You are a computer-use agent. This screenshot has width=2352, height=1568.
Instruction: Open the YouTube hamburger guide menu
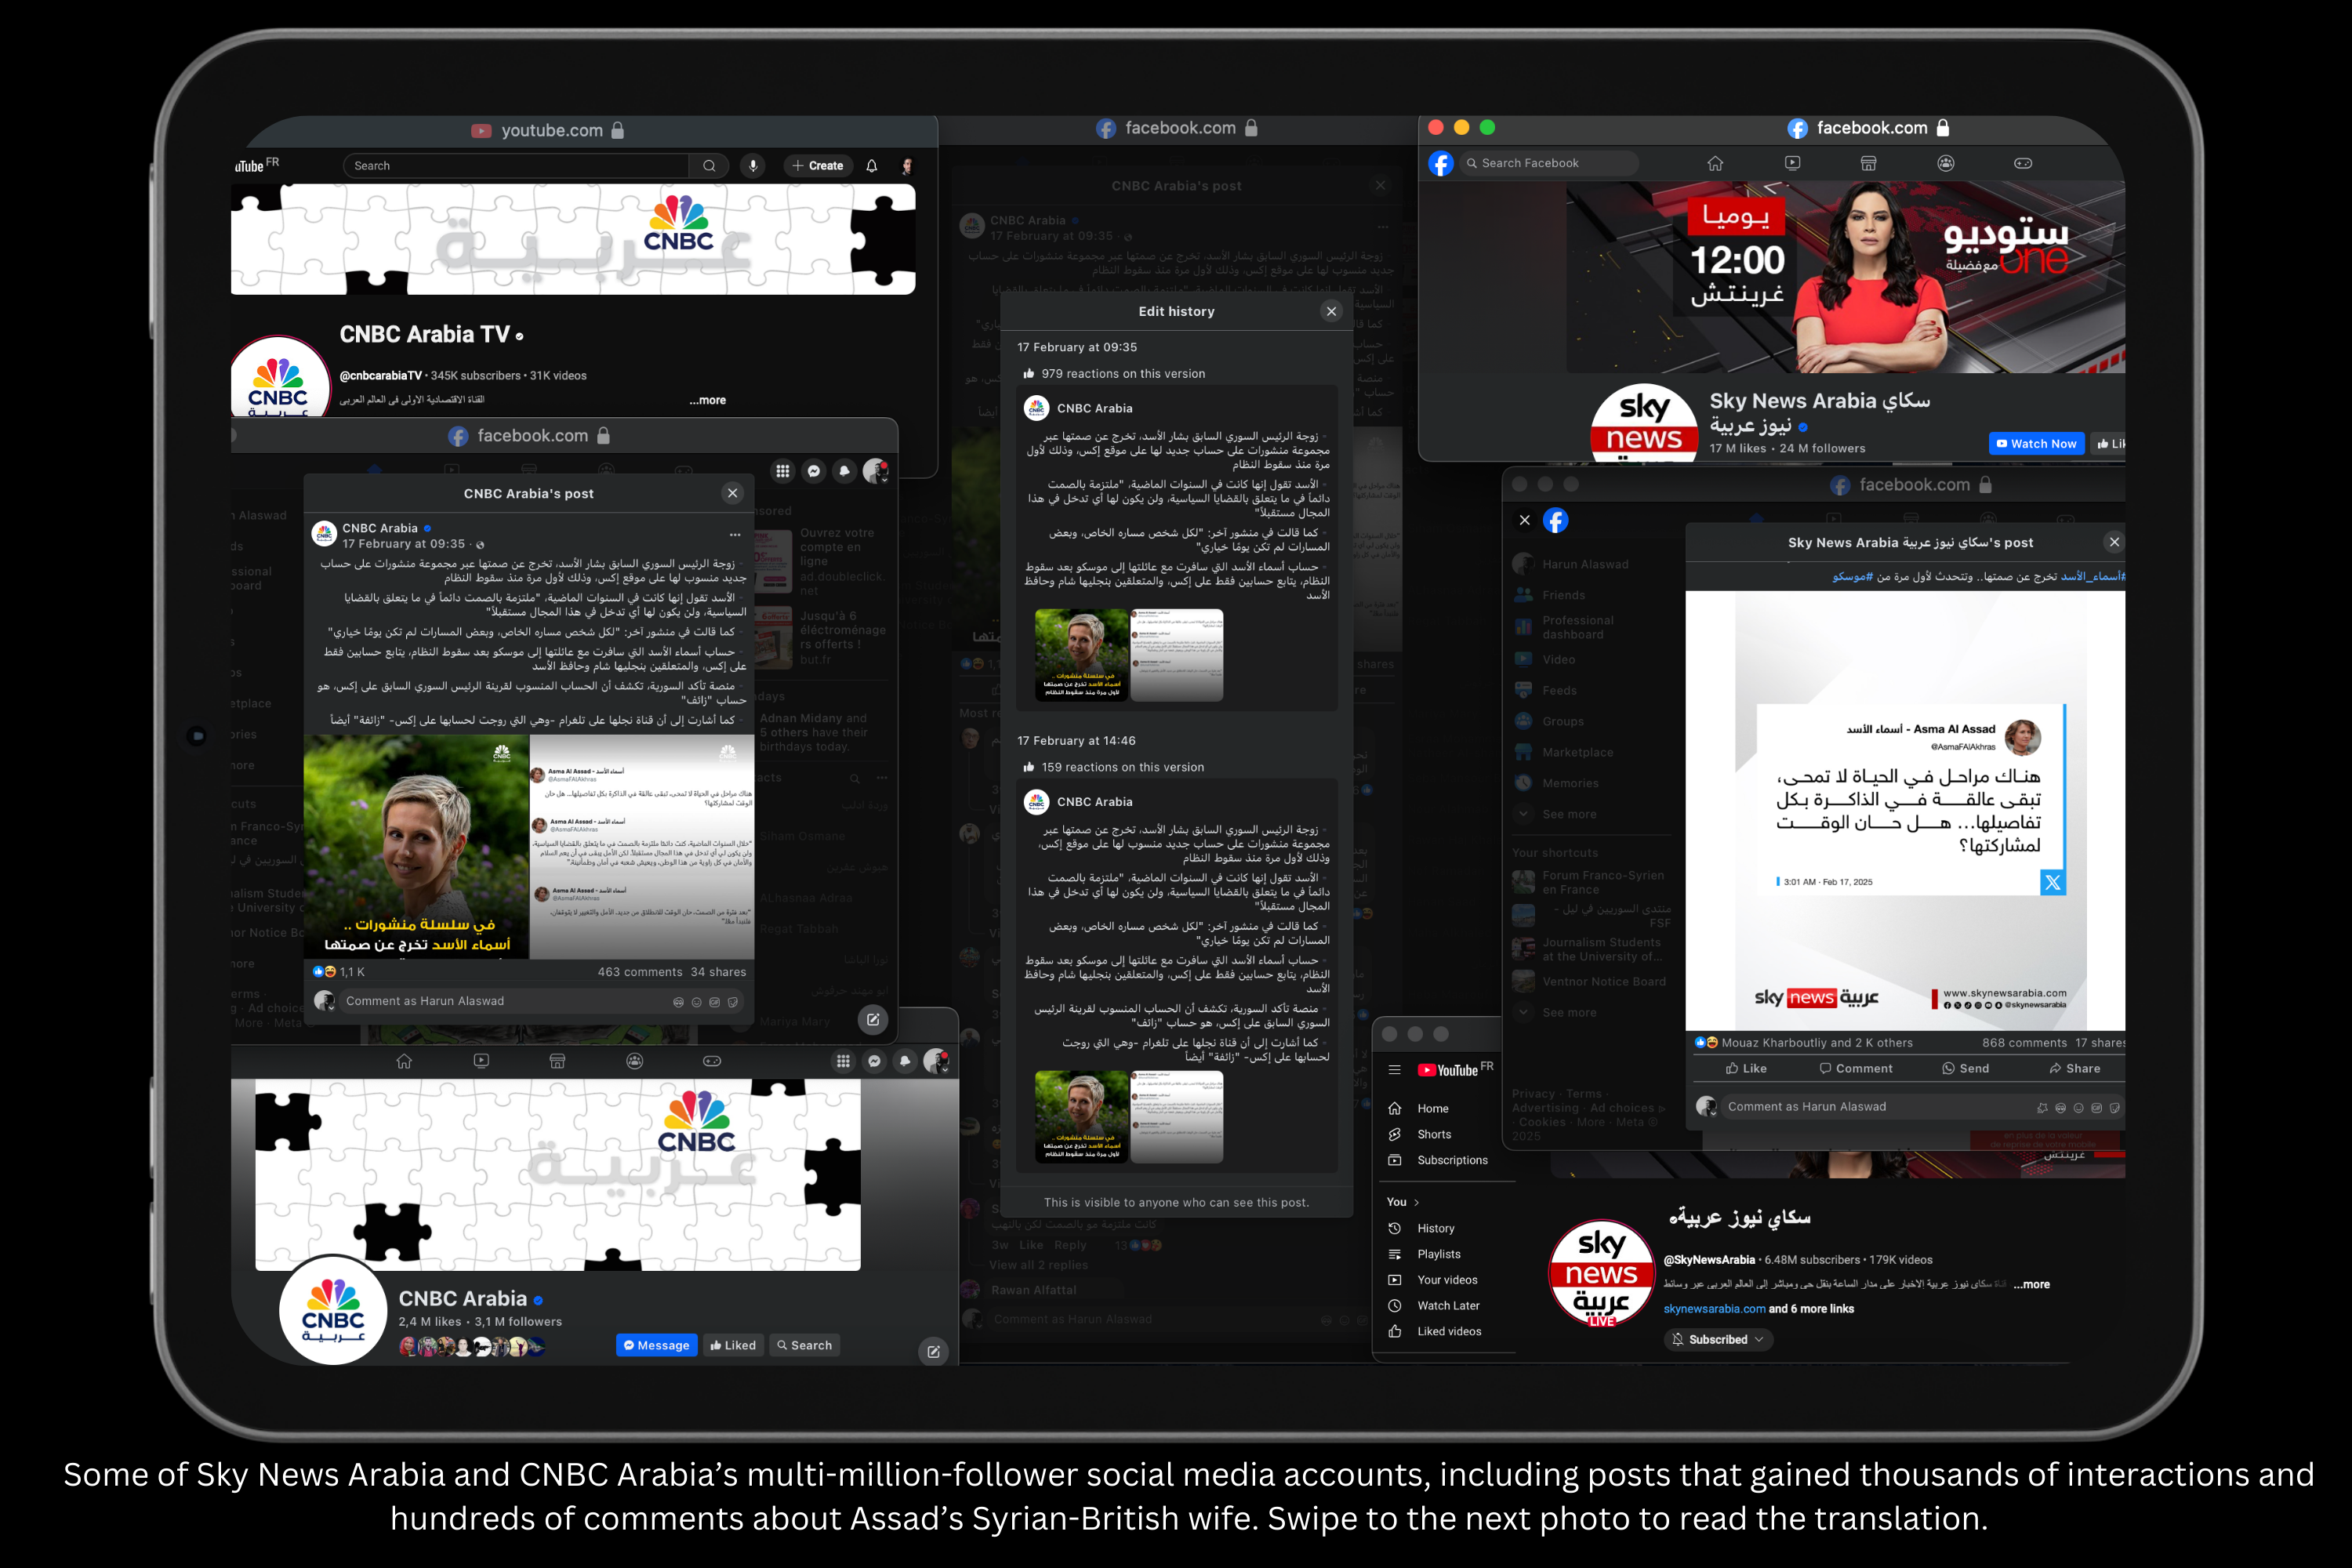pos(1394,1070)
